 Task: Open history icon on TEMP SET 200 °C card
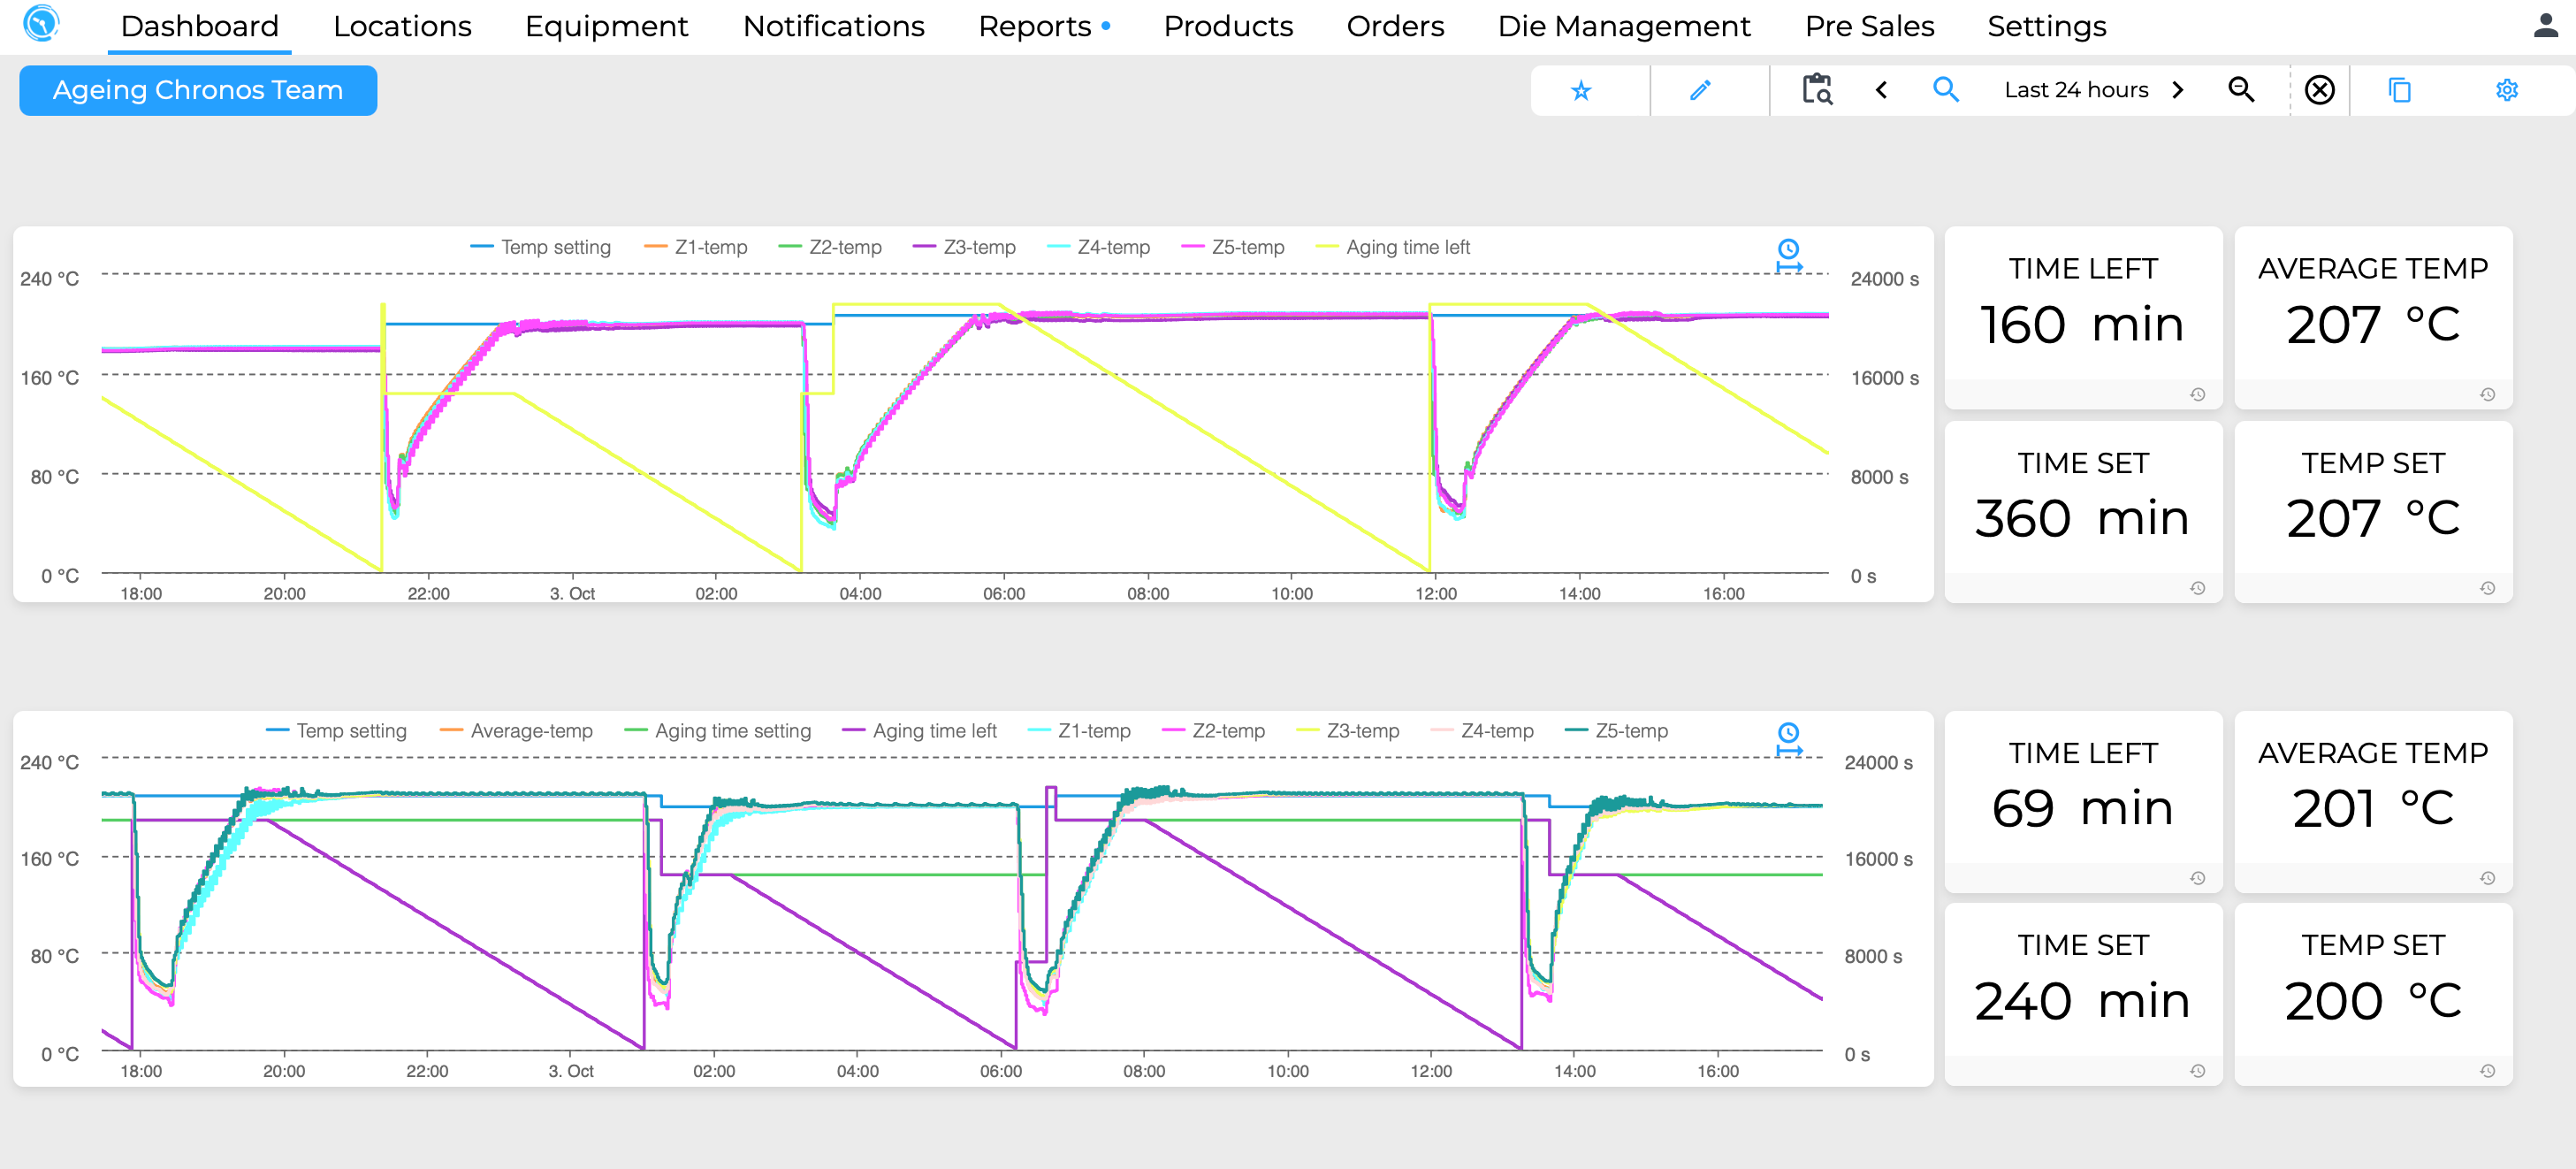pyautogui.click(x=2488, y=1071)
